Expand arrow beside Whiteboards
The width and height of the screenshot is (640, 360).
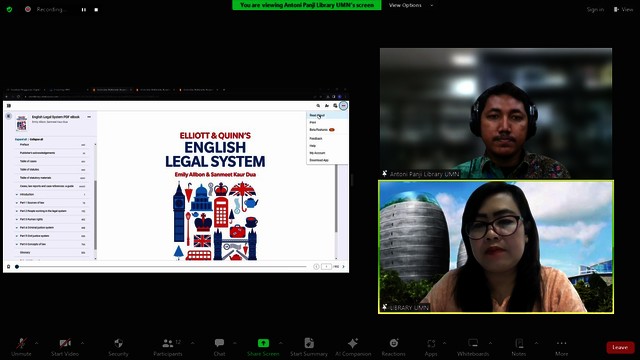tap(490, 343)
